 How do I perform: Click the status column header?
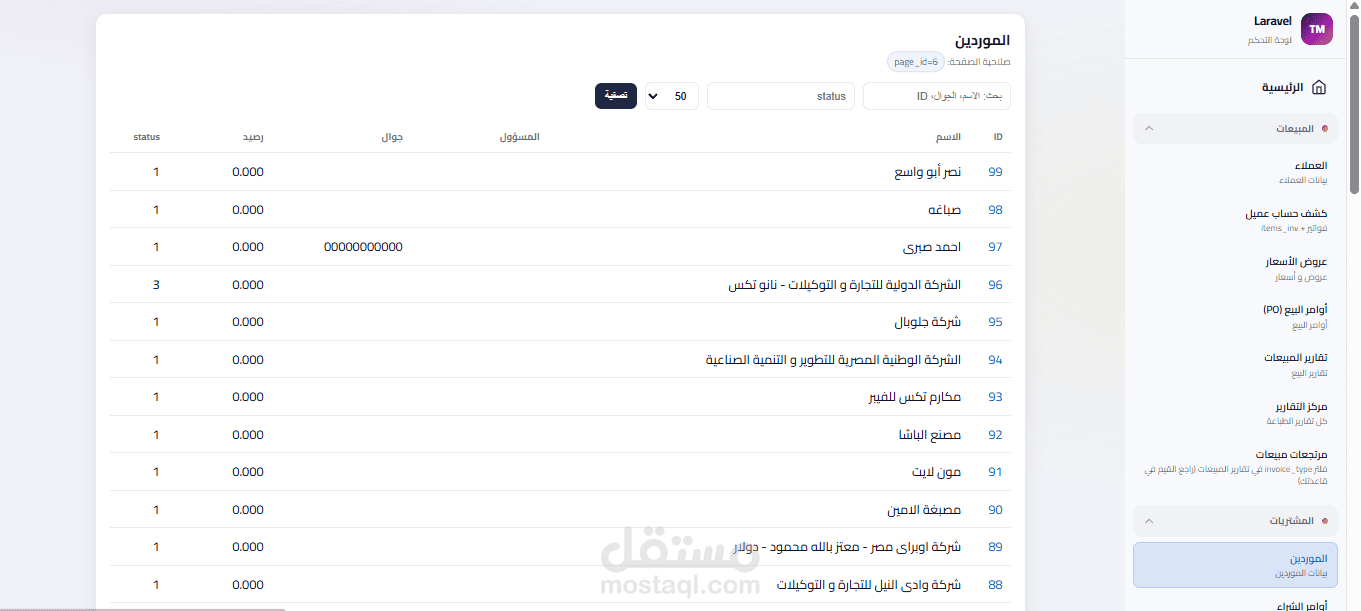click(146, 137)
